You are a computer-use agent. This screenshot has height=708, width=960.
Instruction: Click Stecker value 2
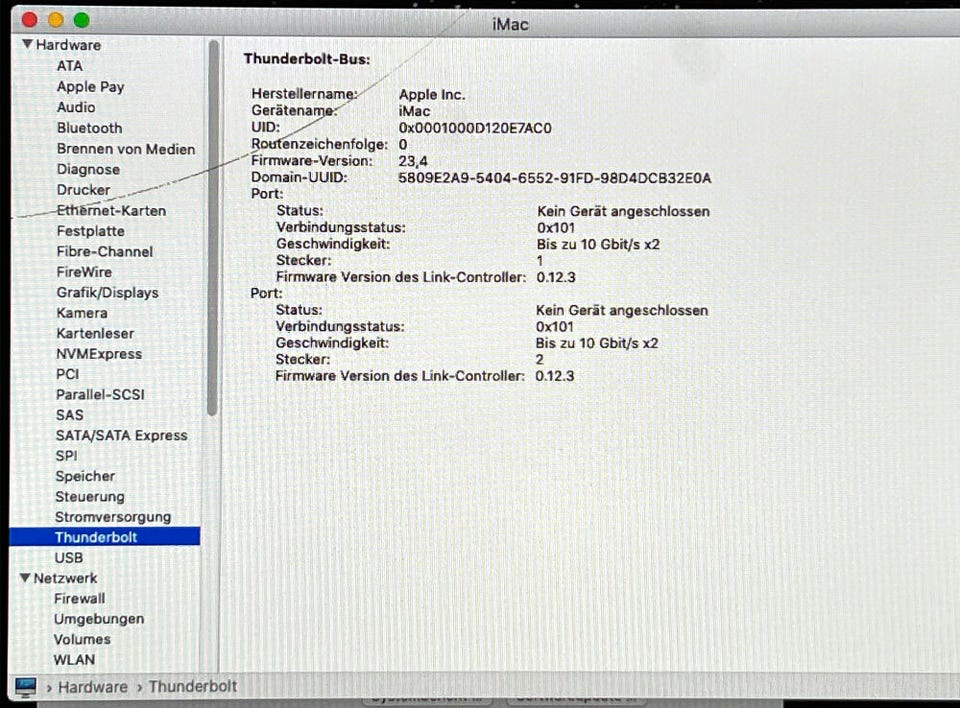point(539,360)
